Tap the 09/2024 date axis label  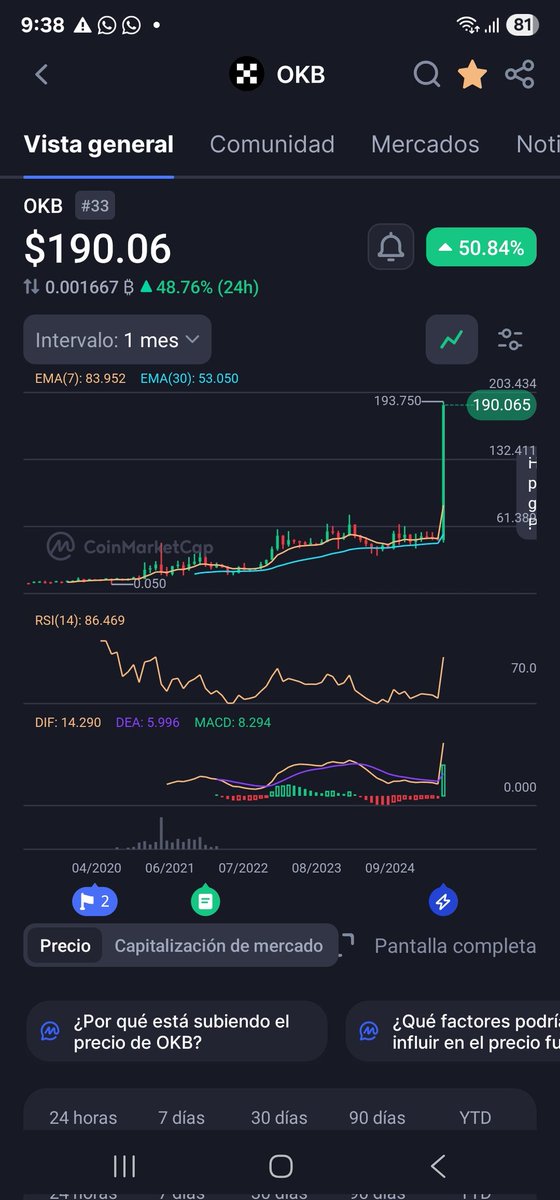point(389,867)
